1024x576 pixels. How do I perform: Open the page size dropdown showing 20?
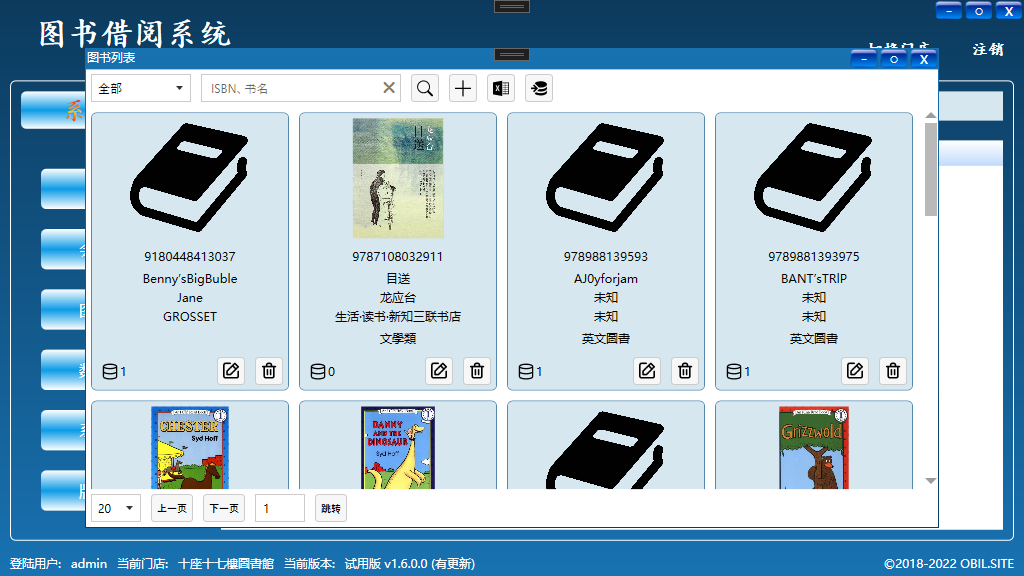tap(116, 508)
